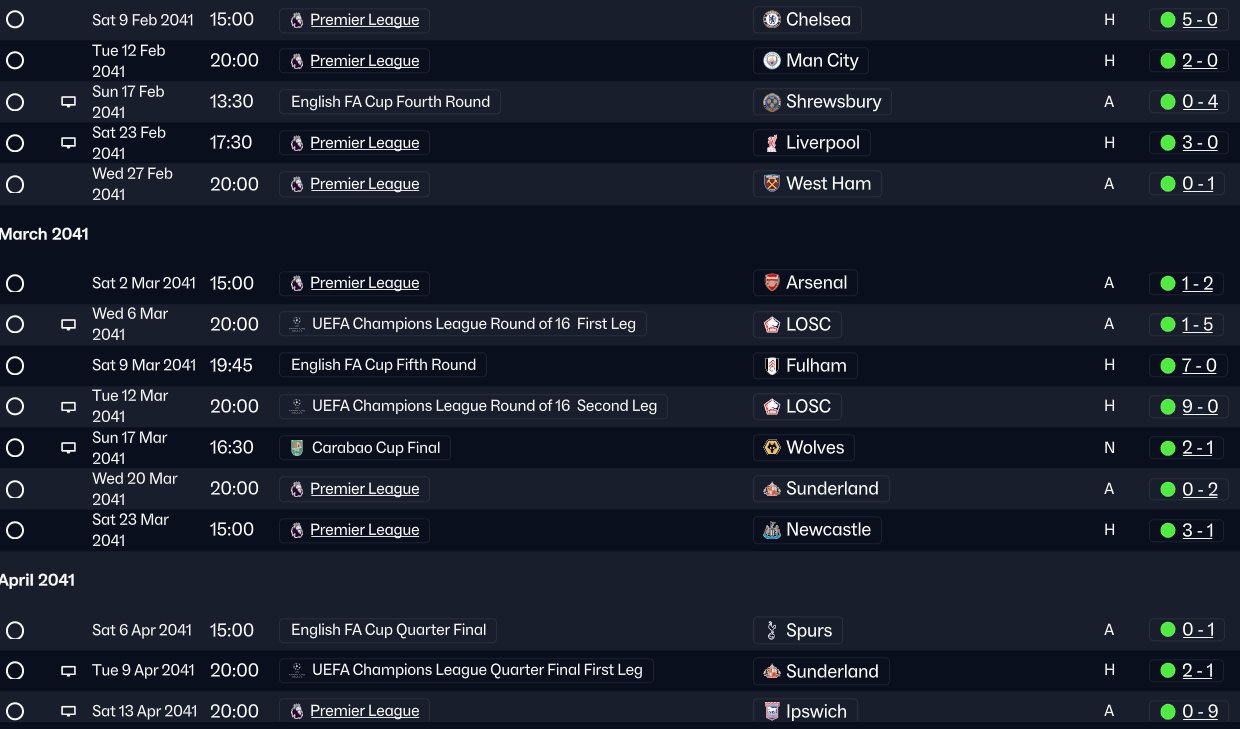The image size is (1240, 729).
Task: Click the Liverpool club badge icon
Action: point(771,143)
